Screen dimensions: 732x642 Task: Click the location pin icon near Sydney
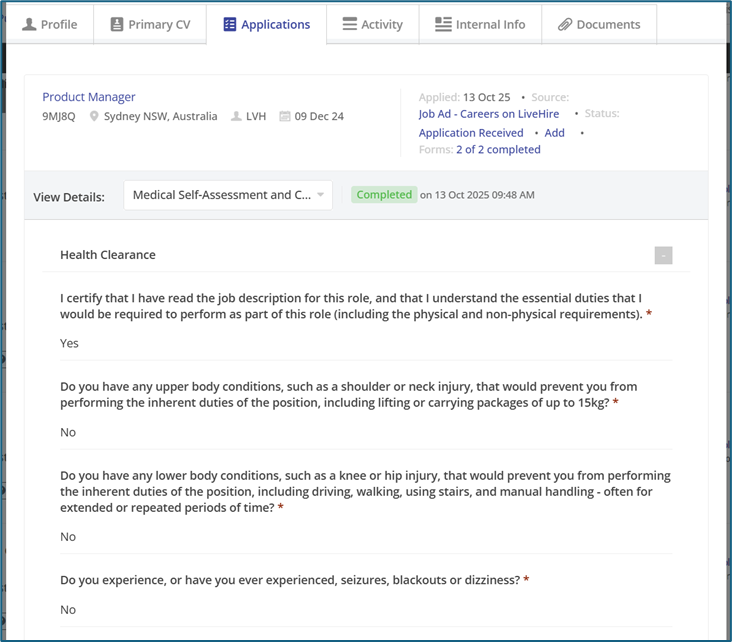tap(94, 117)
